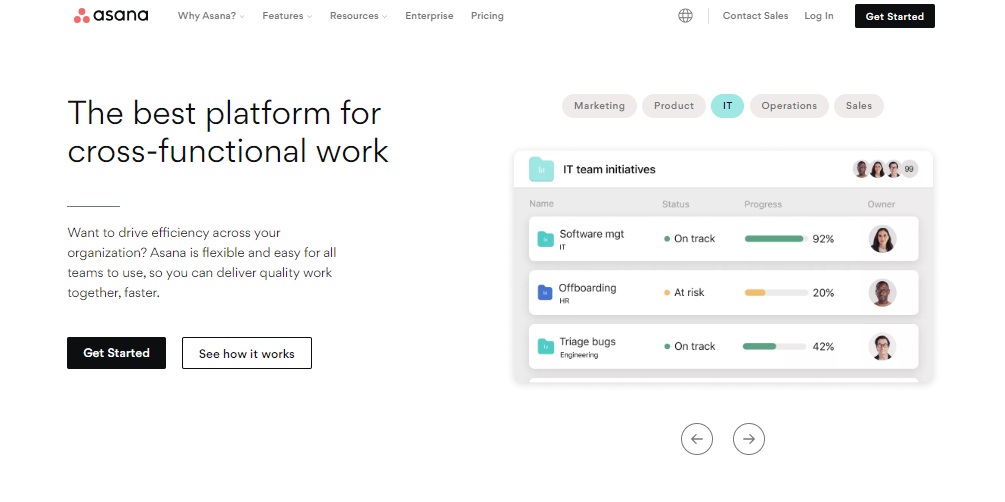Click the Software mgt project name
The image size is (1005, 502).
pyautogui.click(x=592, y=234)
